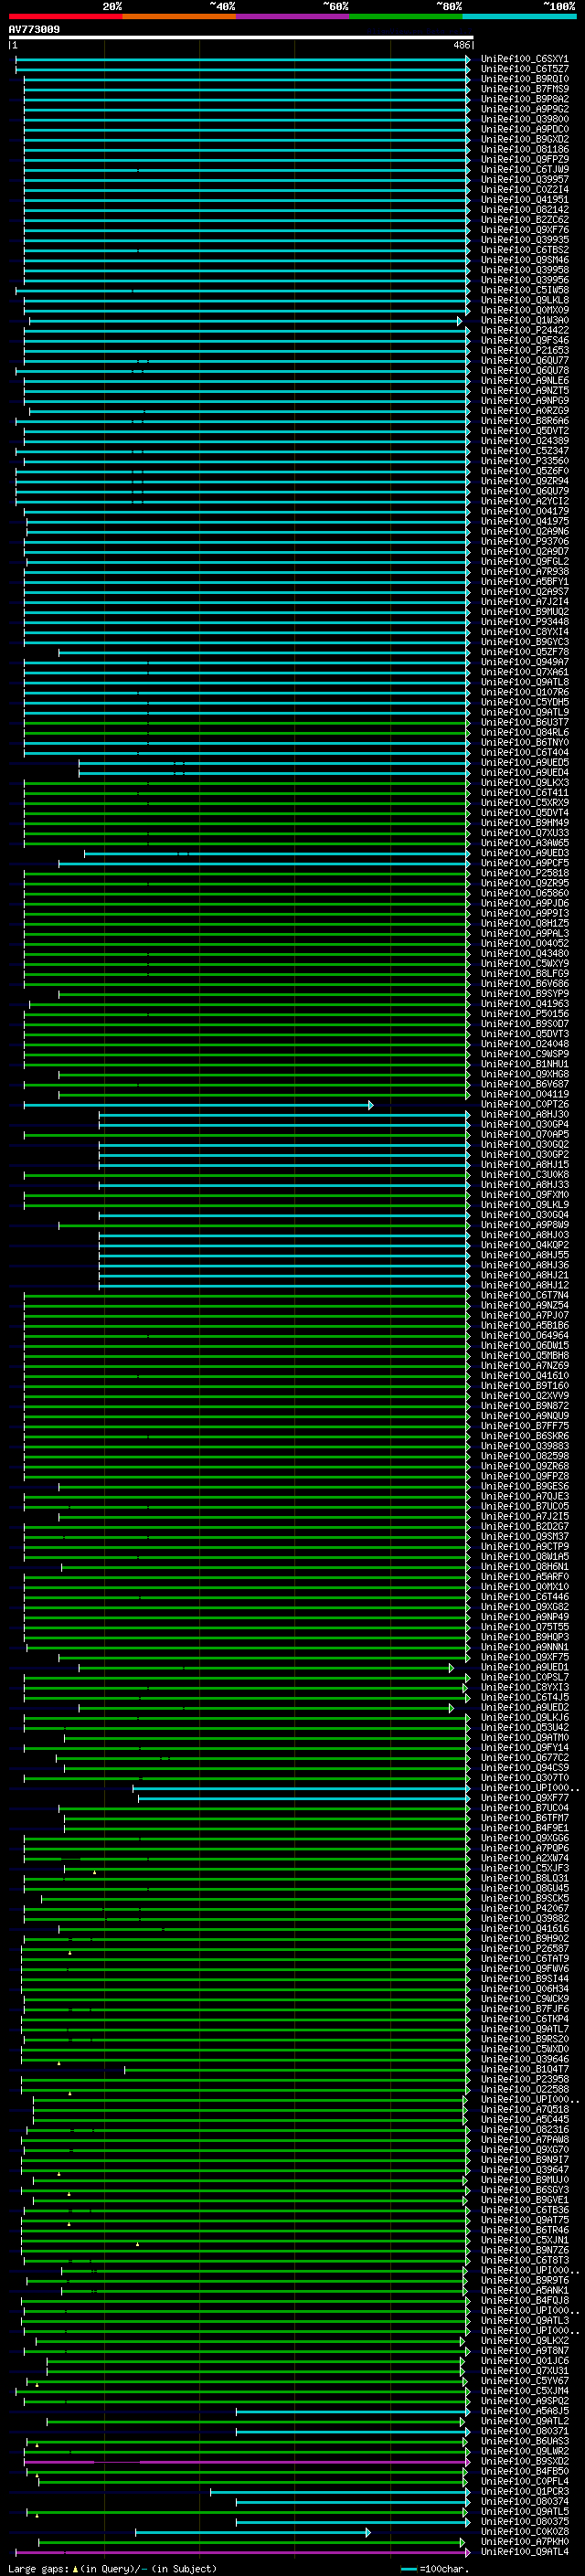Open hit UniRef100_Q9XF76
Screen dimensions: 585x2576
[524, 230]
